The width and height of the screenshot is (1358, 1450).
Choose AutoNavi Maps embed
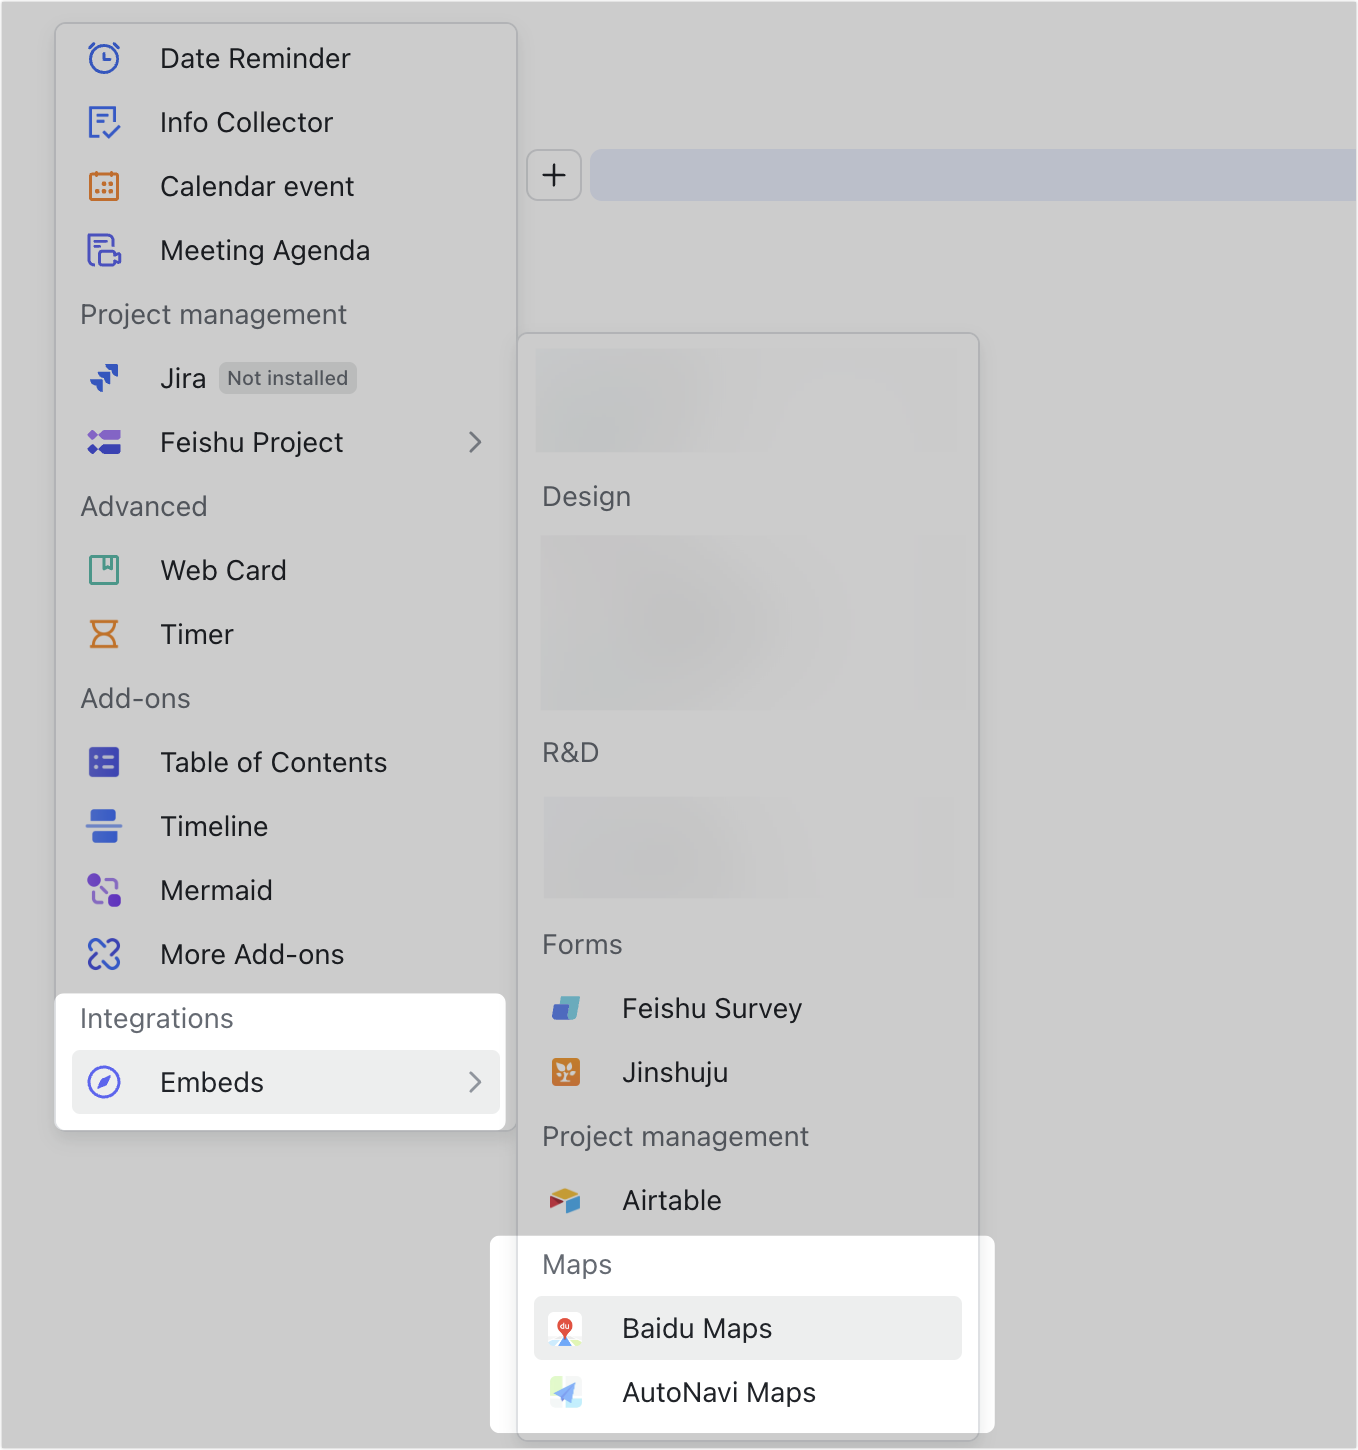click(x=748, y=1392)
